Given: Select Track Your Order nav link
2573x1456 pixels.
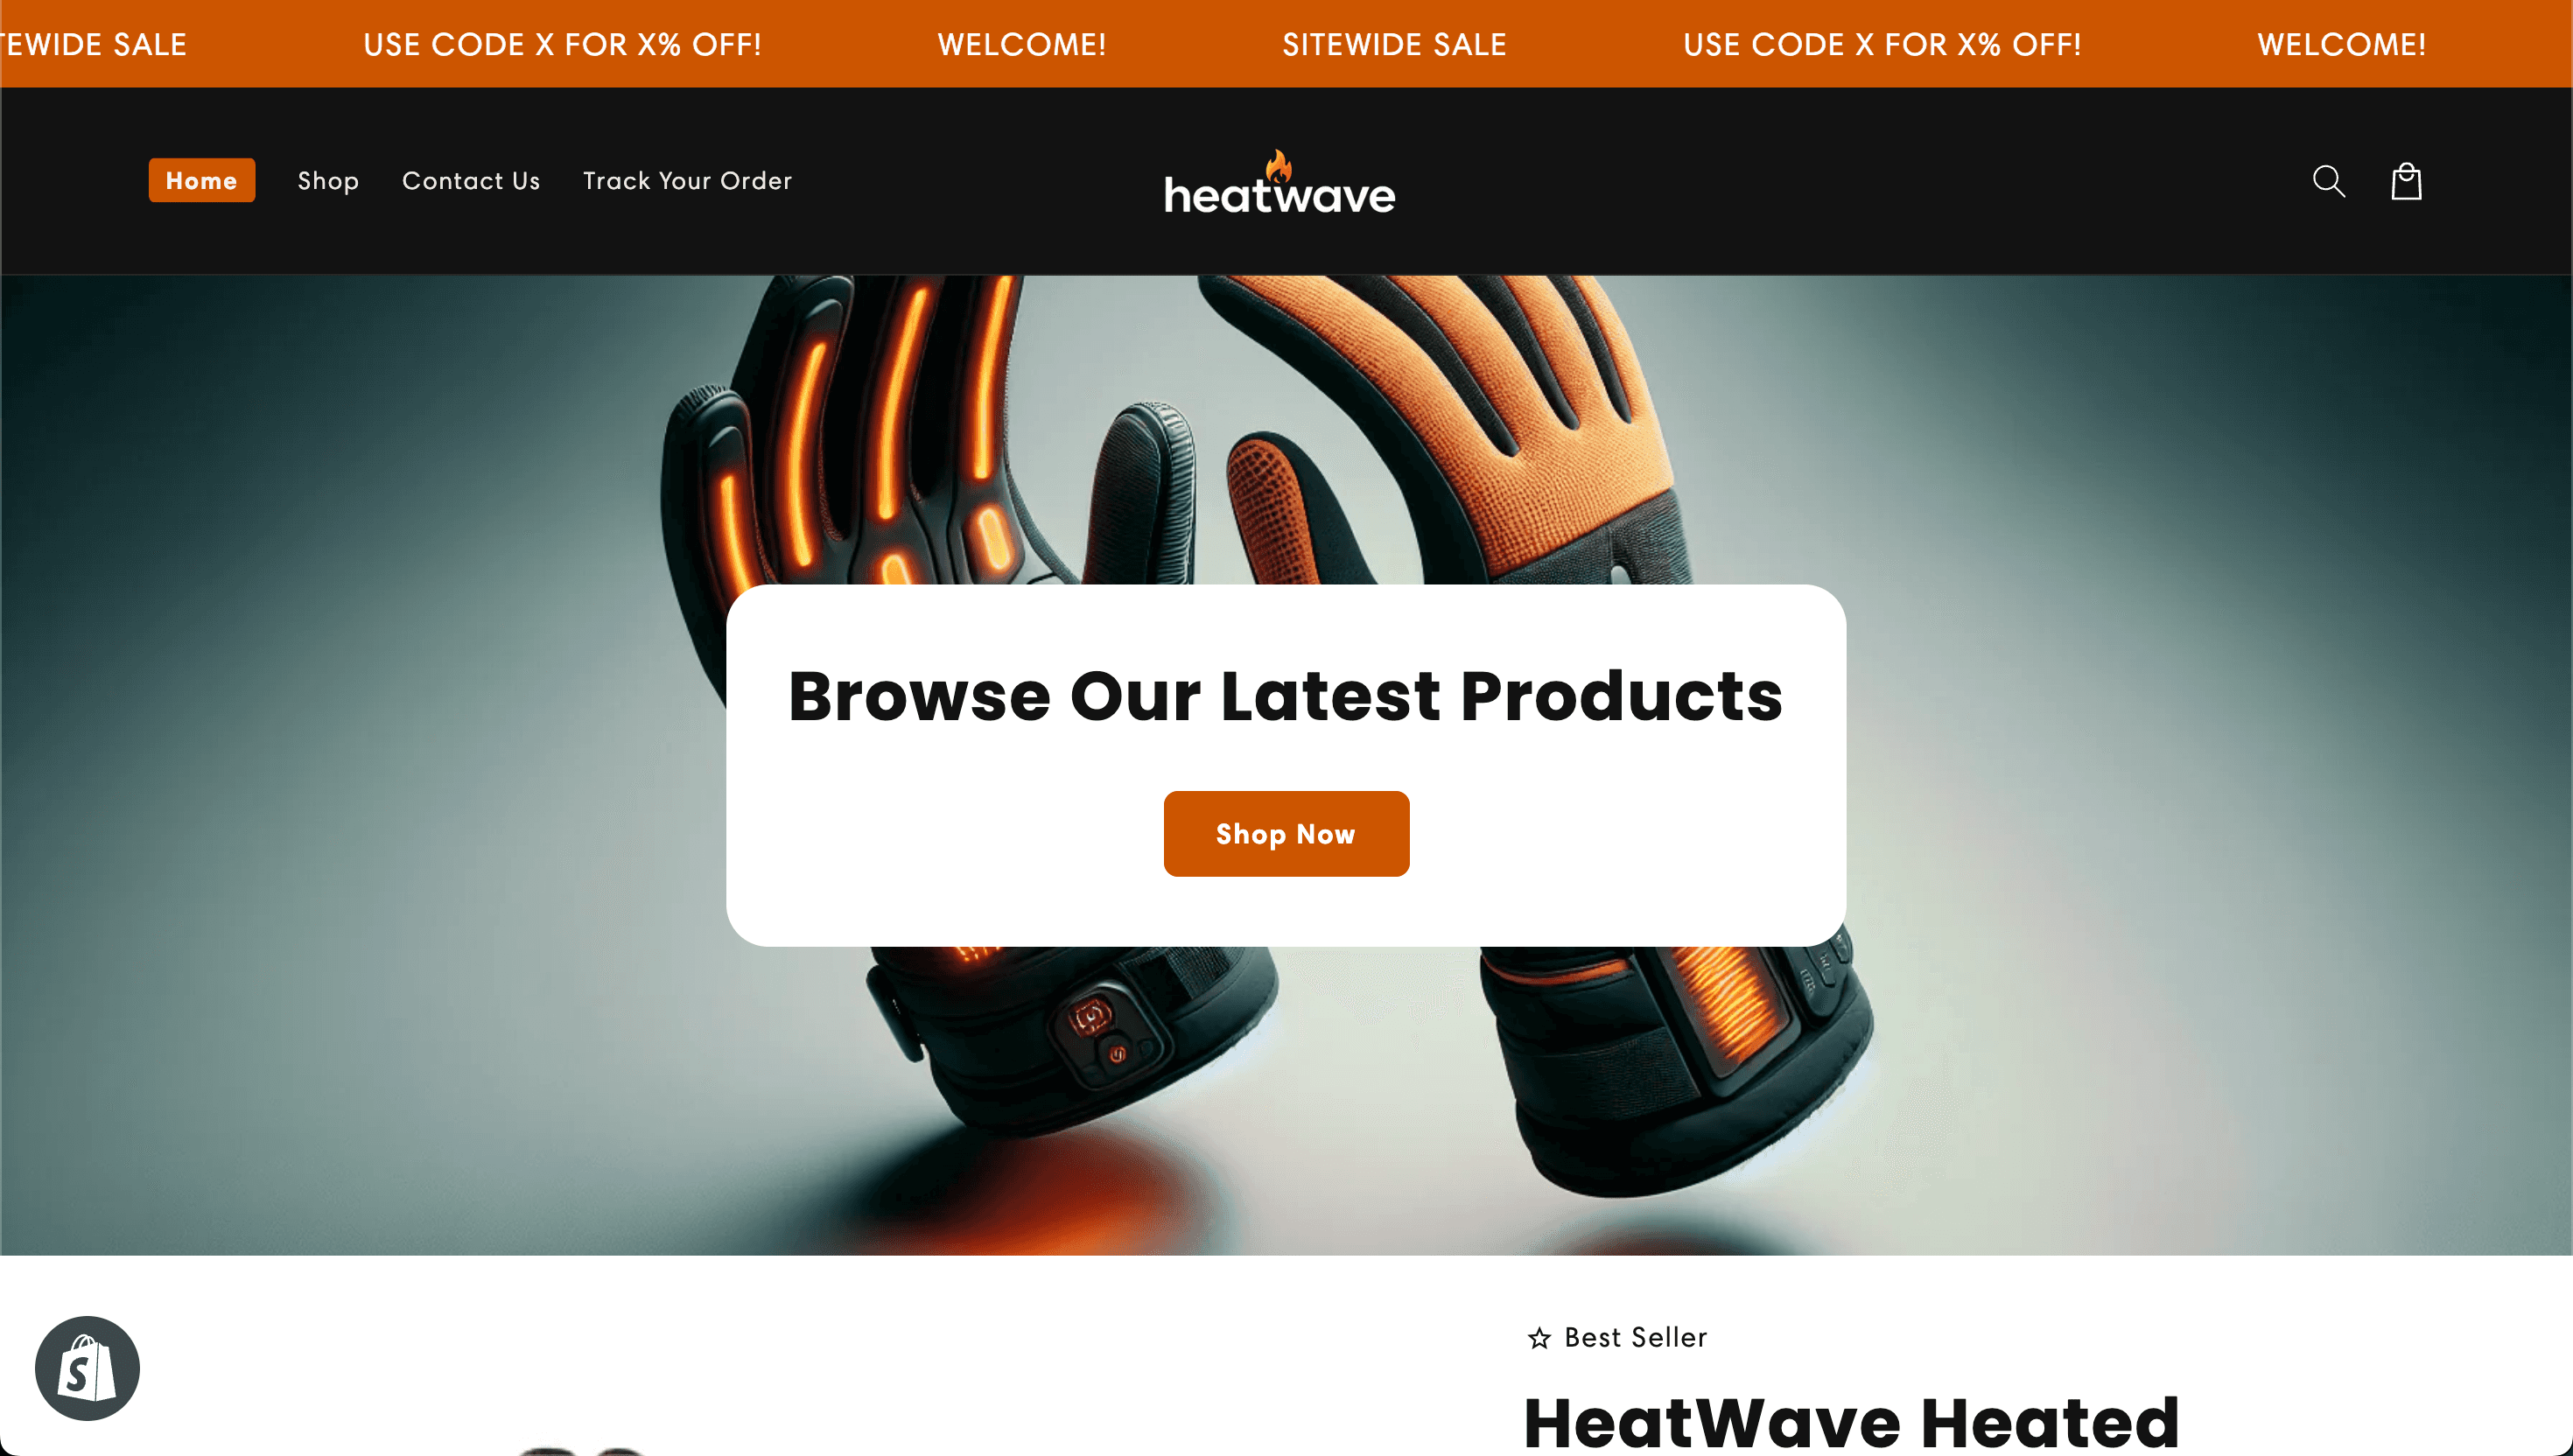Looking at the screenshot, I should pos(687,180).
